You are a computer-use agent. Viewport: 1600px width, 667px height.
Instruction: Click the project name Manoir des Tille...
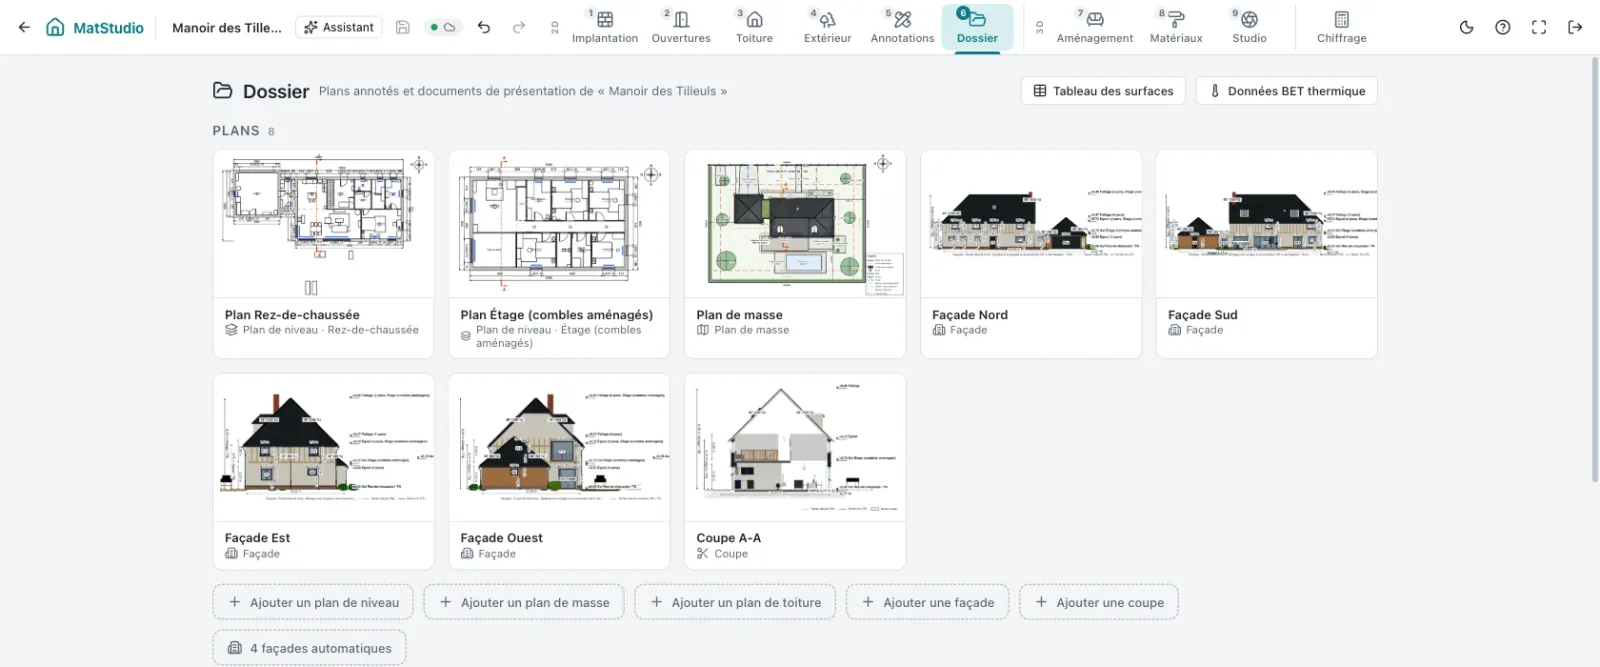click(227, 28)
